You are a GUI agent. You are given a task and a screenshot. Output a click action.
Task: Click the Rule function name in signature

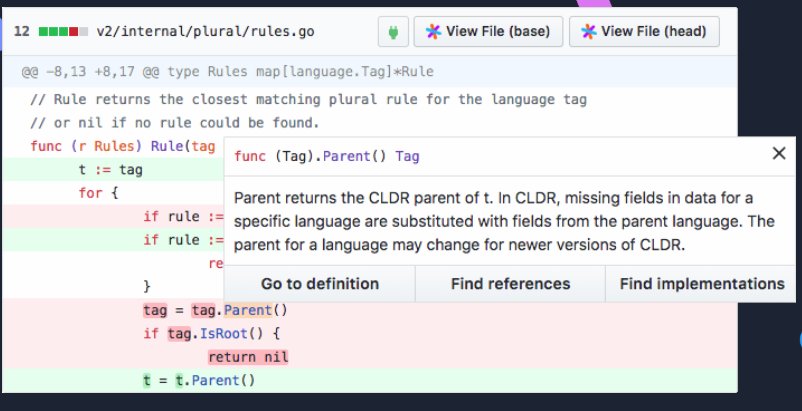pos(167,146)
